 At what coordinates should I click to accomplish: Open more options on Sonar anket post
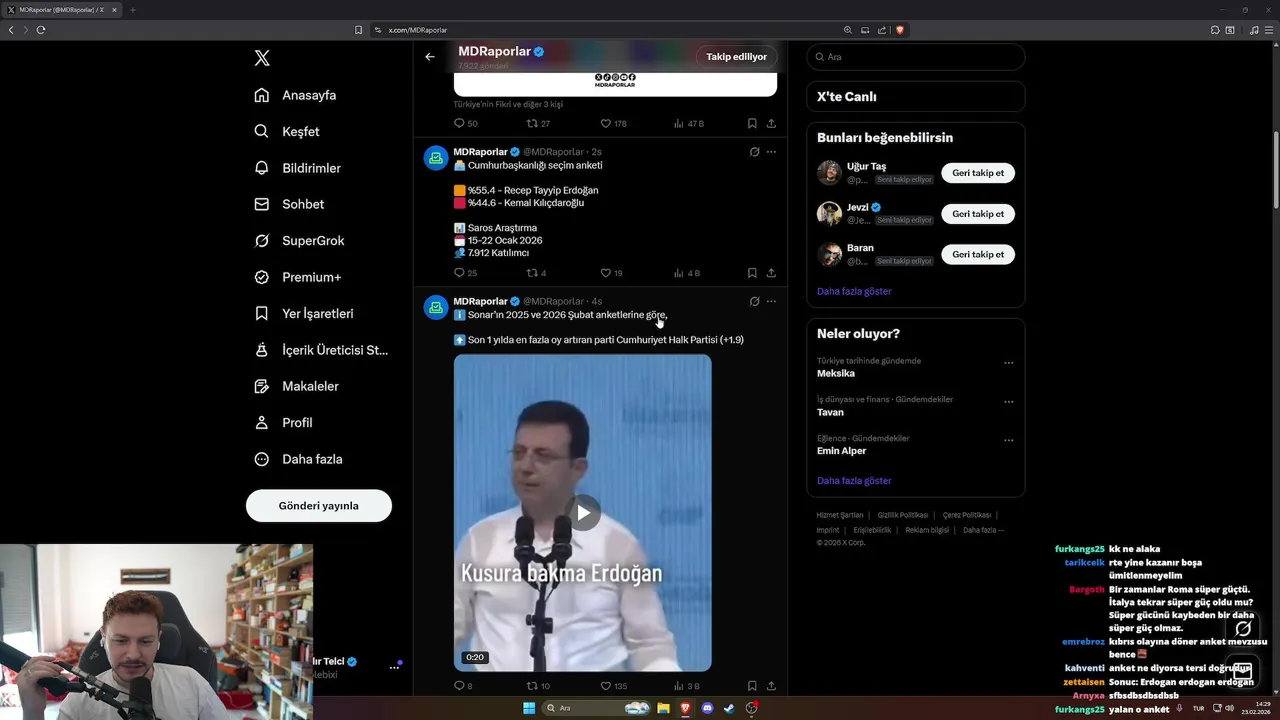point(771,301)
